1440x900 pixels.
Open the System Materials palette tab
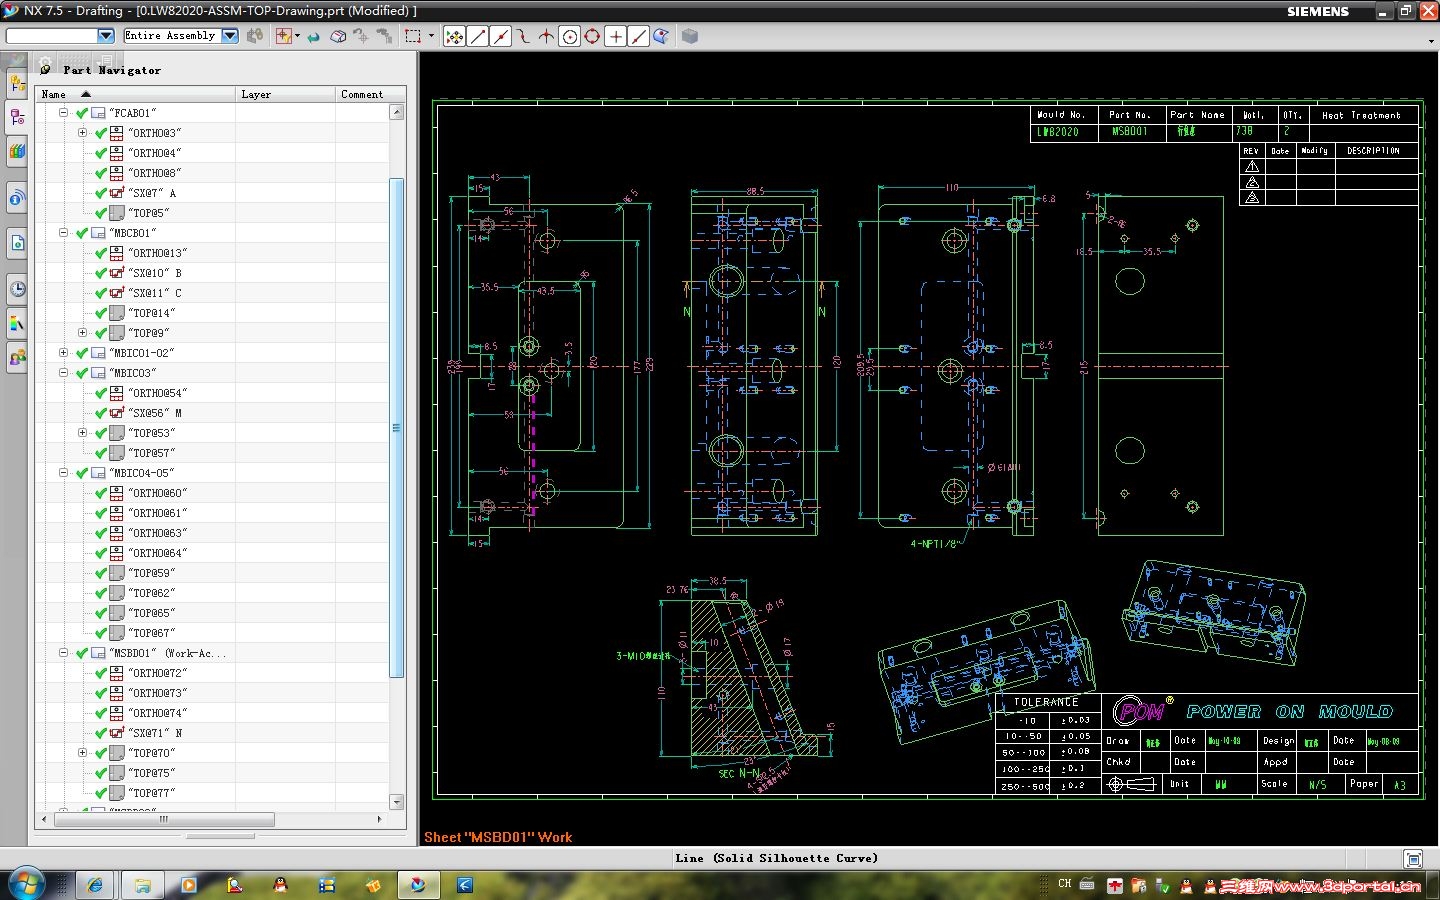[x=17, y=323]
